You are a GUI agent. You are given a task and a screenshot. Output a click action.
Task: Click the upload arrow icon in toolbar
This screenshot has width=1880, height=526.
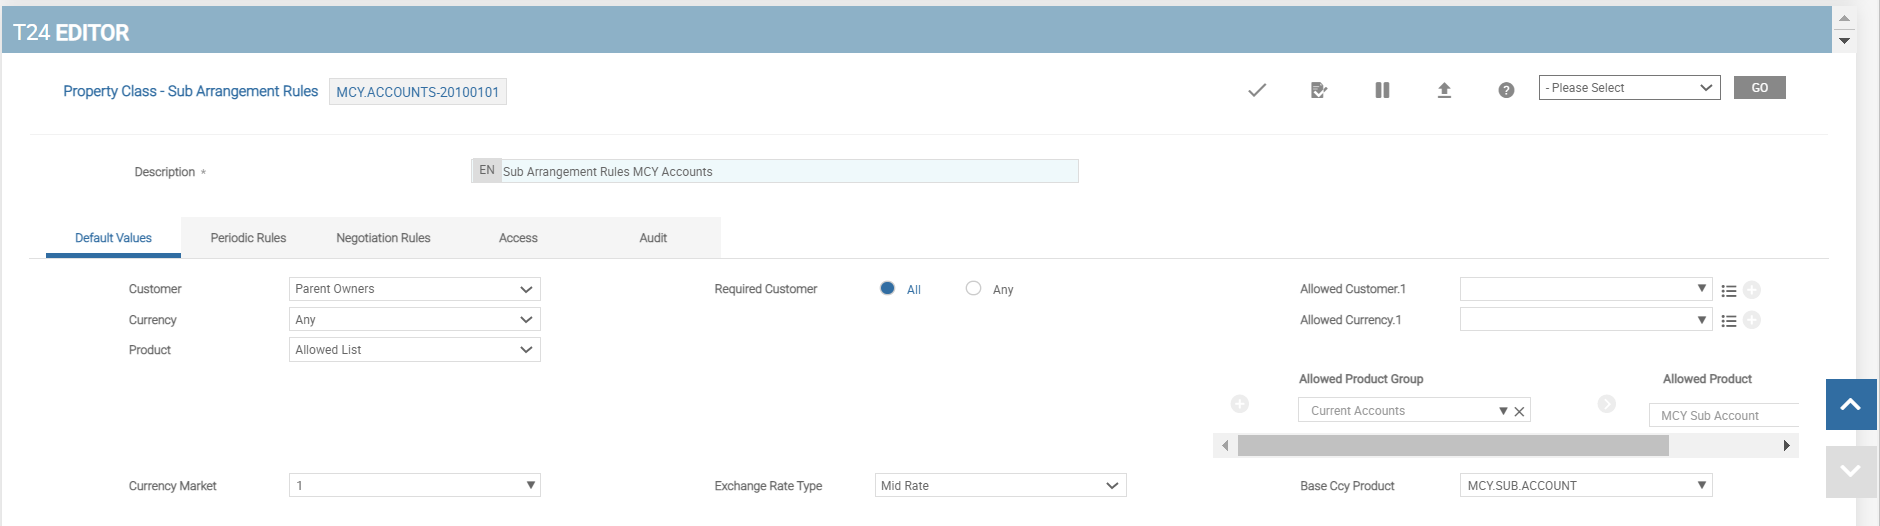click(x=1444, y=90)
